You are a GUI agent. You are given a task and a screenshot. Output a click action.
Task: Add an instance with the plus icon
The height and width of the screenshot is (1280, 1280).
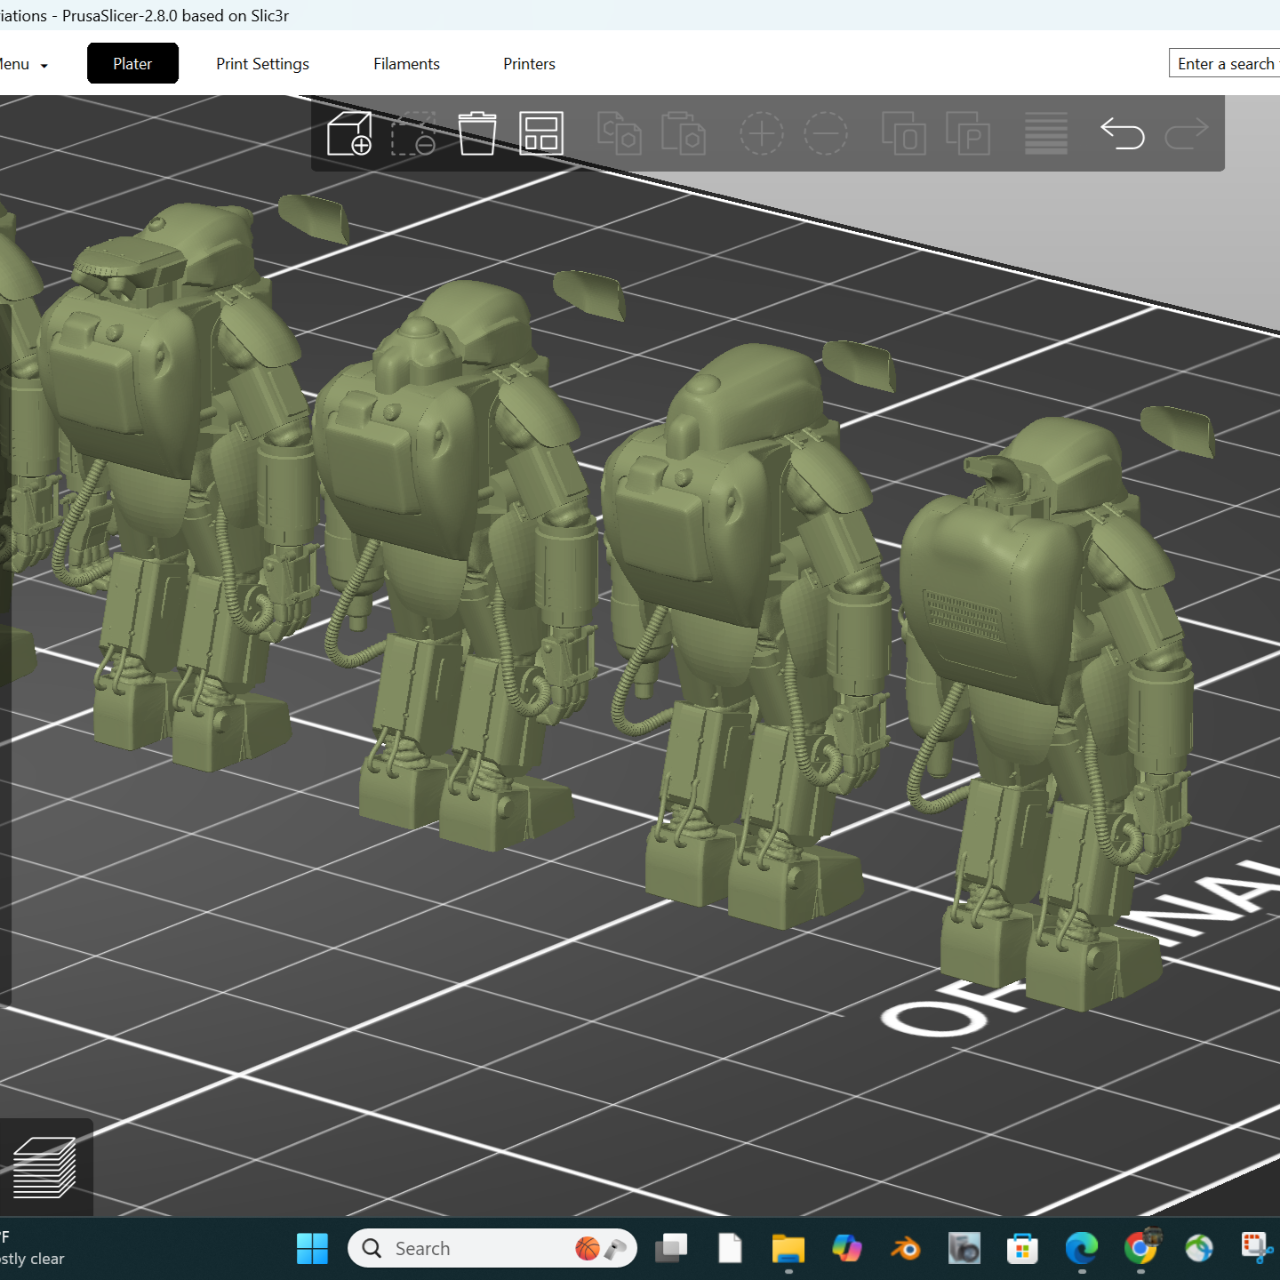point(761,134)
